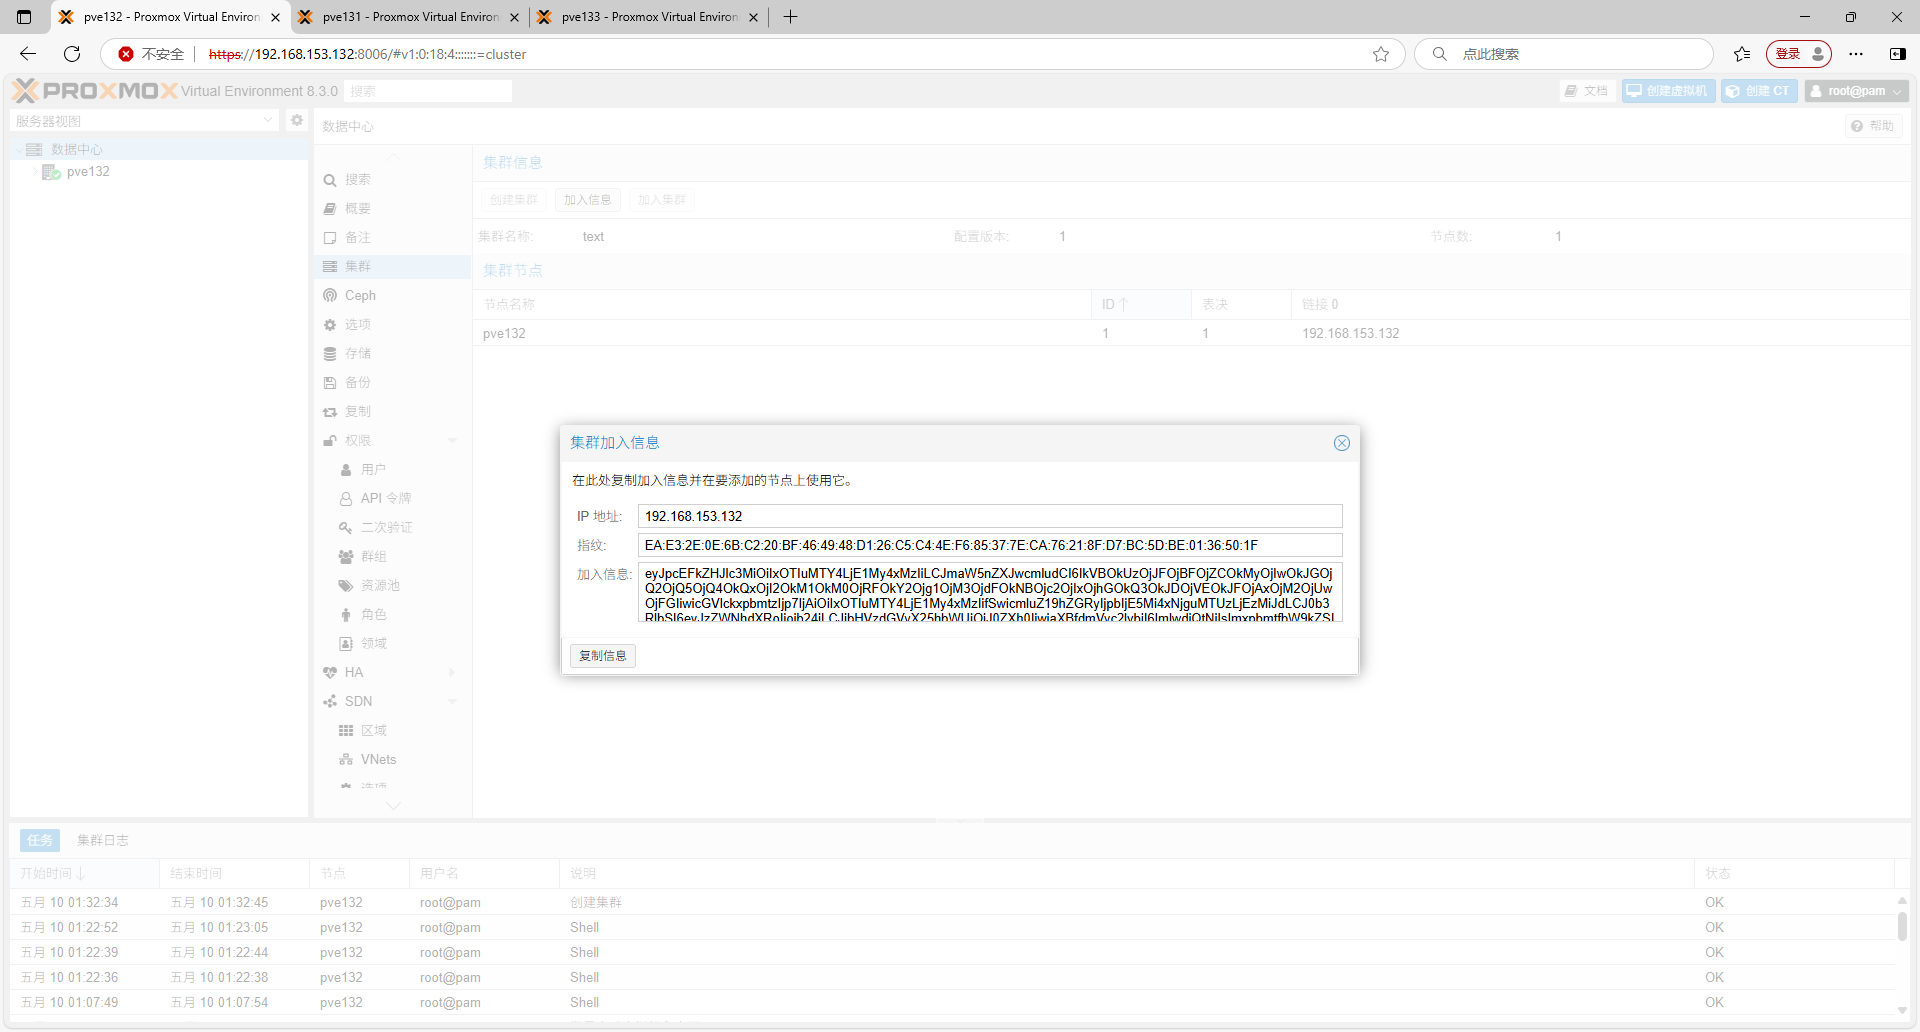Expand the HA section arrow

pos(452,673)
